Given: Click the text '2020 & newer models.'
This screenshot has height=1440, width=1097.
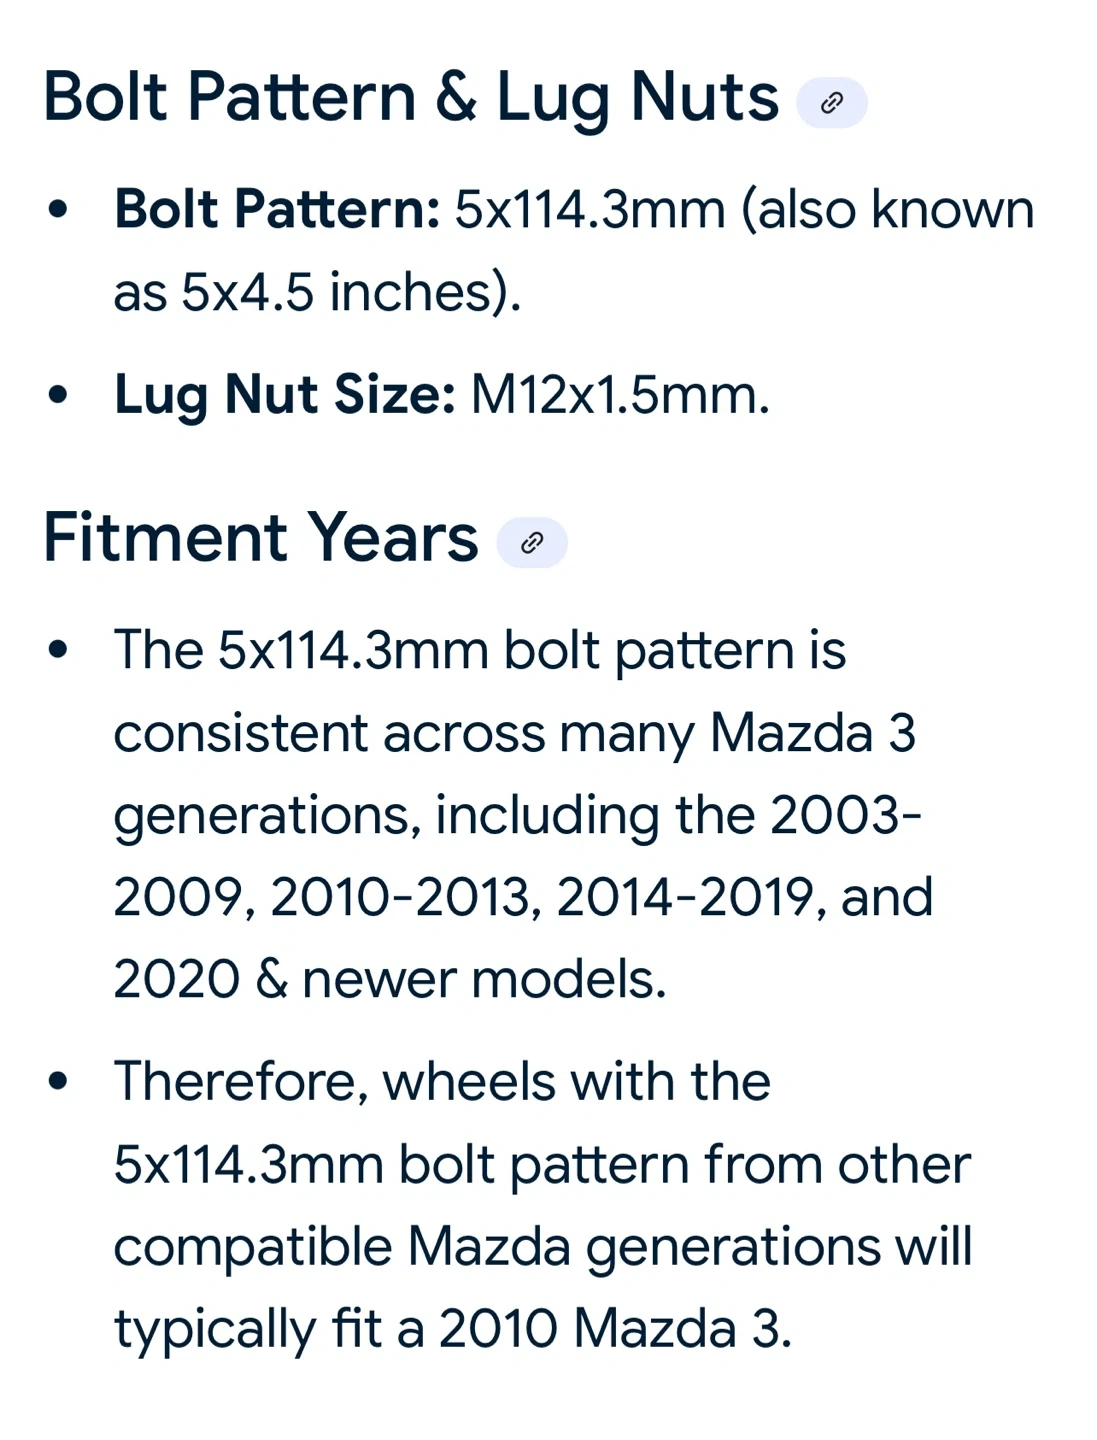Looking at the screenshot, I should pyautogui.click(x=390, y=979).
